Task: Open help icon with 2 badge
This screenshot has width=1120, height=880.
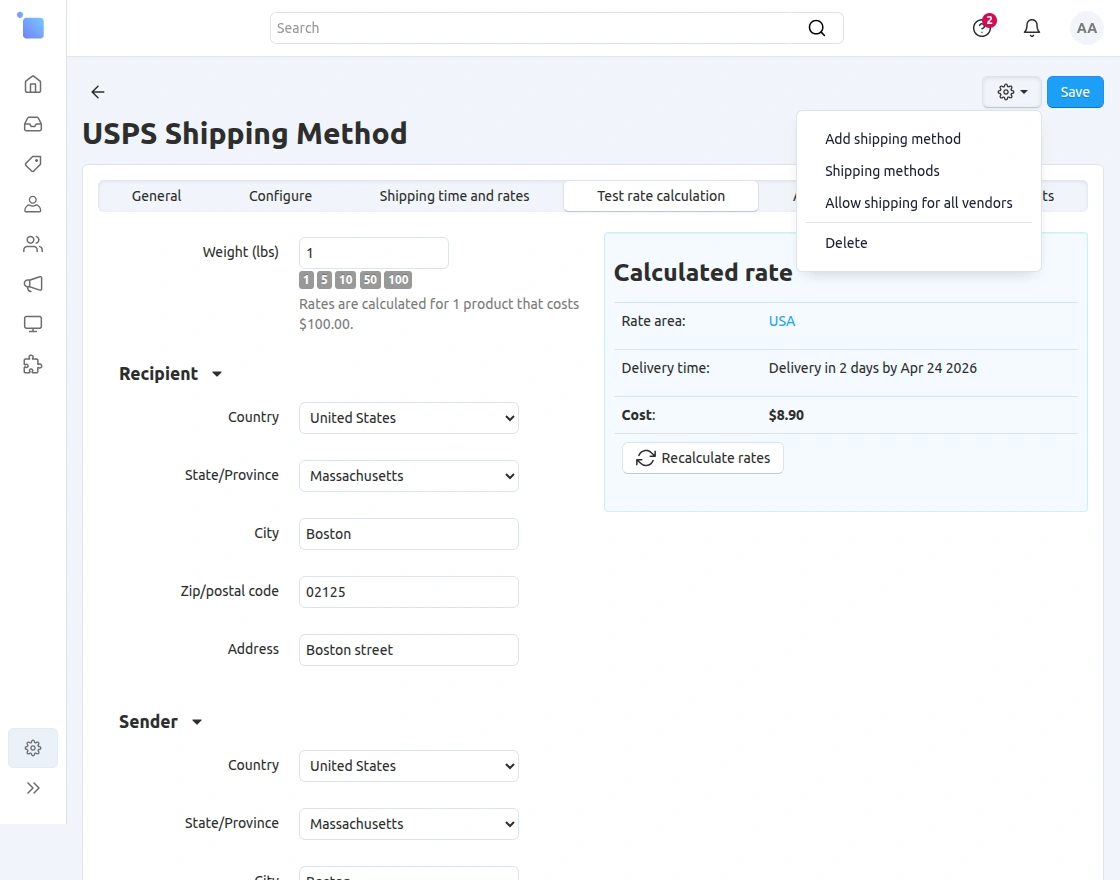Action: coord(982,28)
